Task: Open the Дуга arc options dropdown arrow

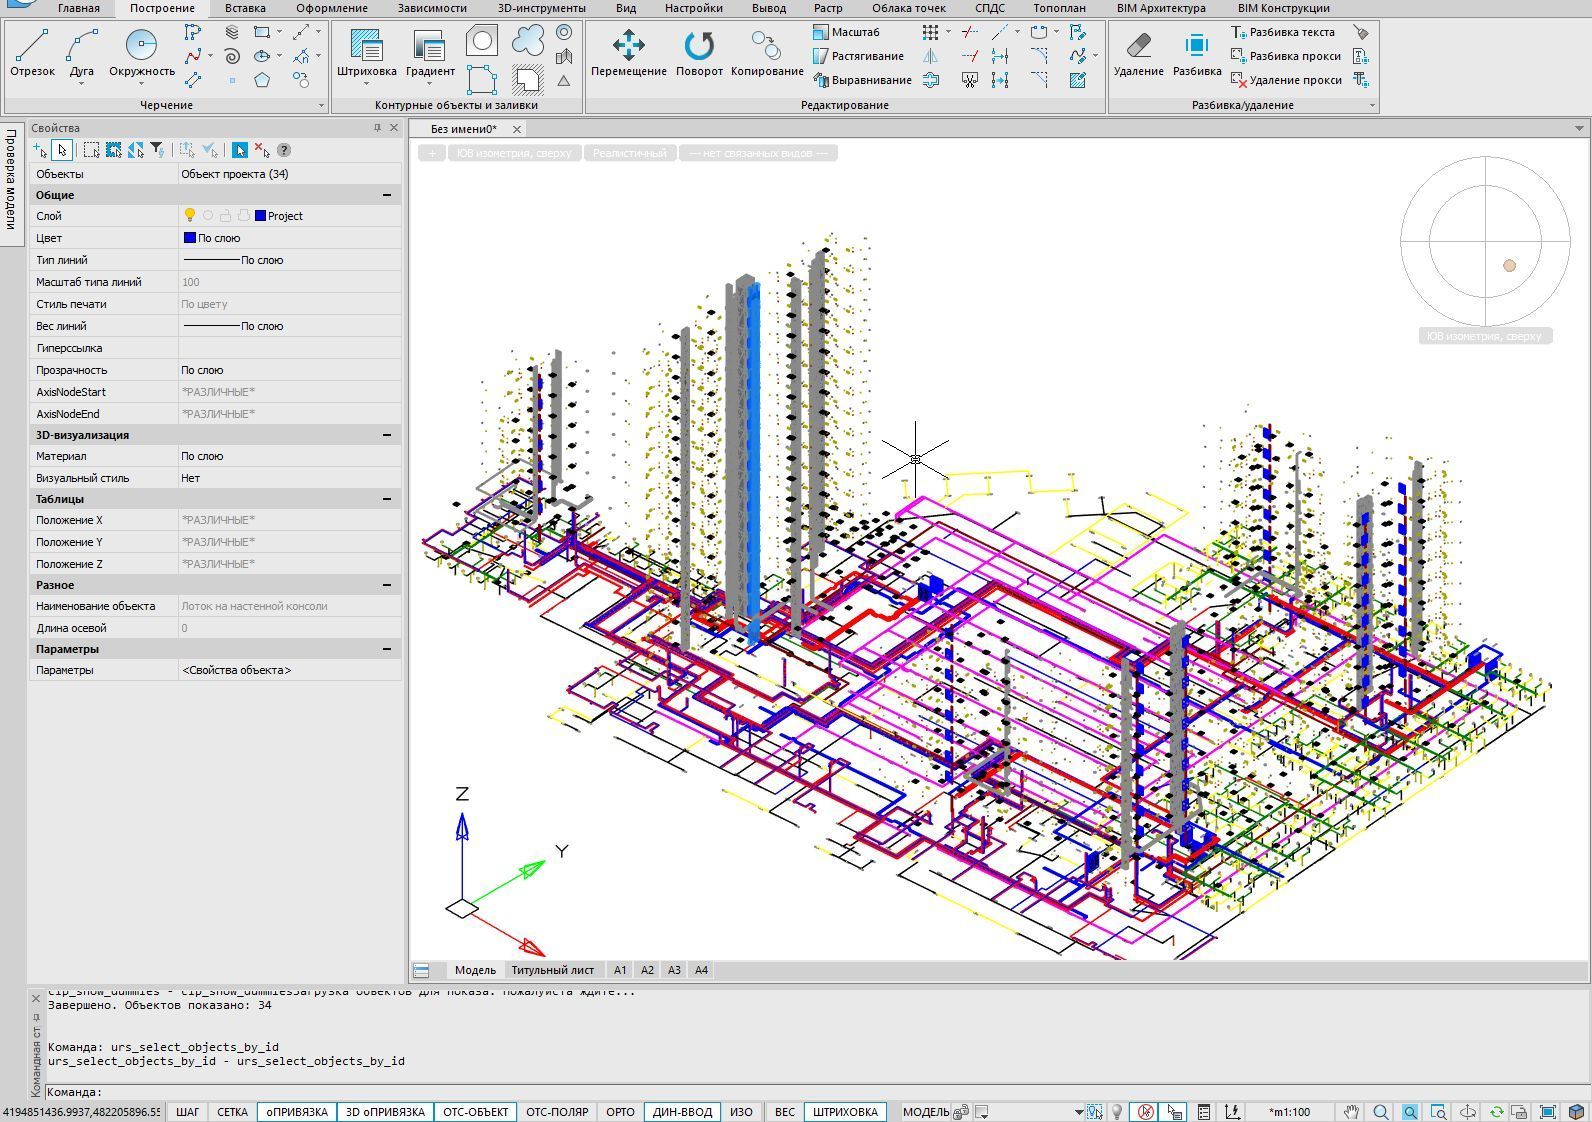Action: coord(82,84)
